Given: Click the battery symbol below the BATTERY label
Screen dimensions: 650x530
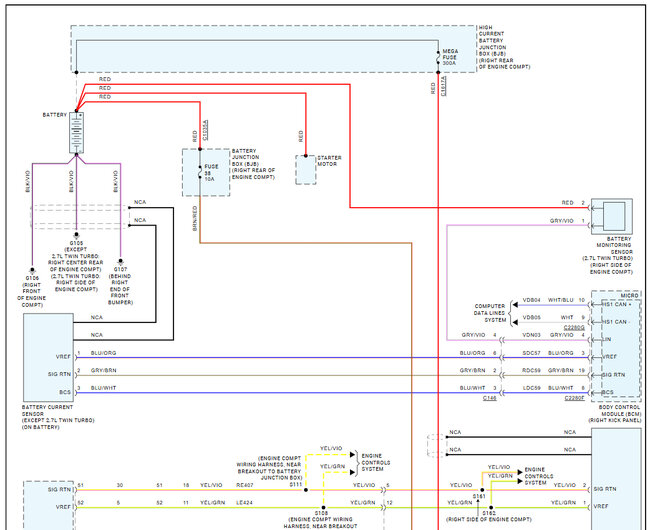Looking at the screenshot, I should click(77, 133).
